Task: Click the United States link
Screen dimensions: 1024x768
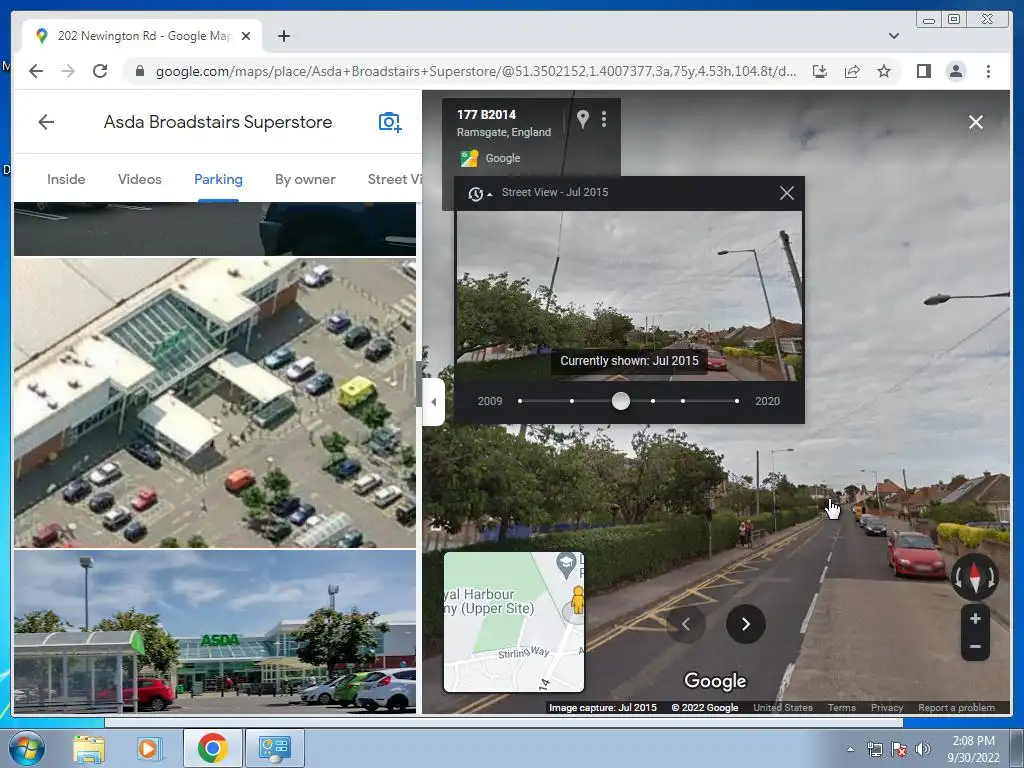Action: [783, 707]
